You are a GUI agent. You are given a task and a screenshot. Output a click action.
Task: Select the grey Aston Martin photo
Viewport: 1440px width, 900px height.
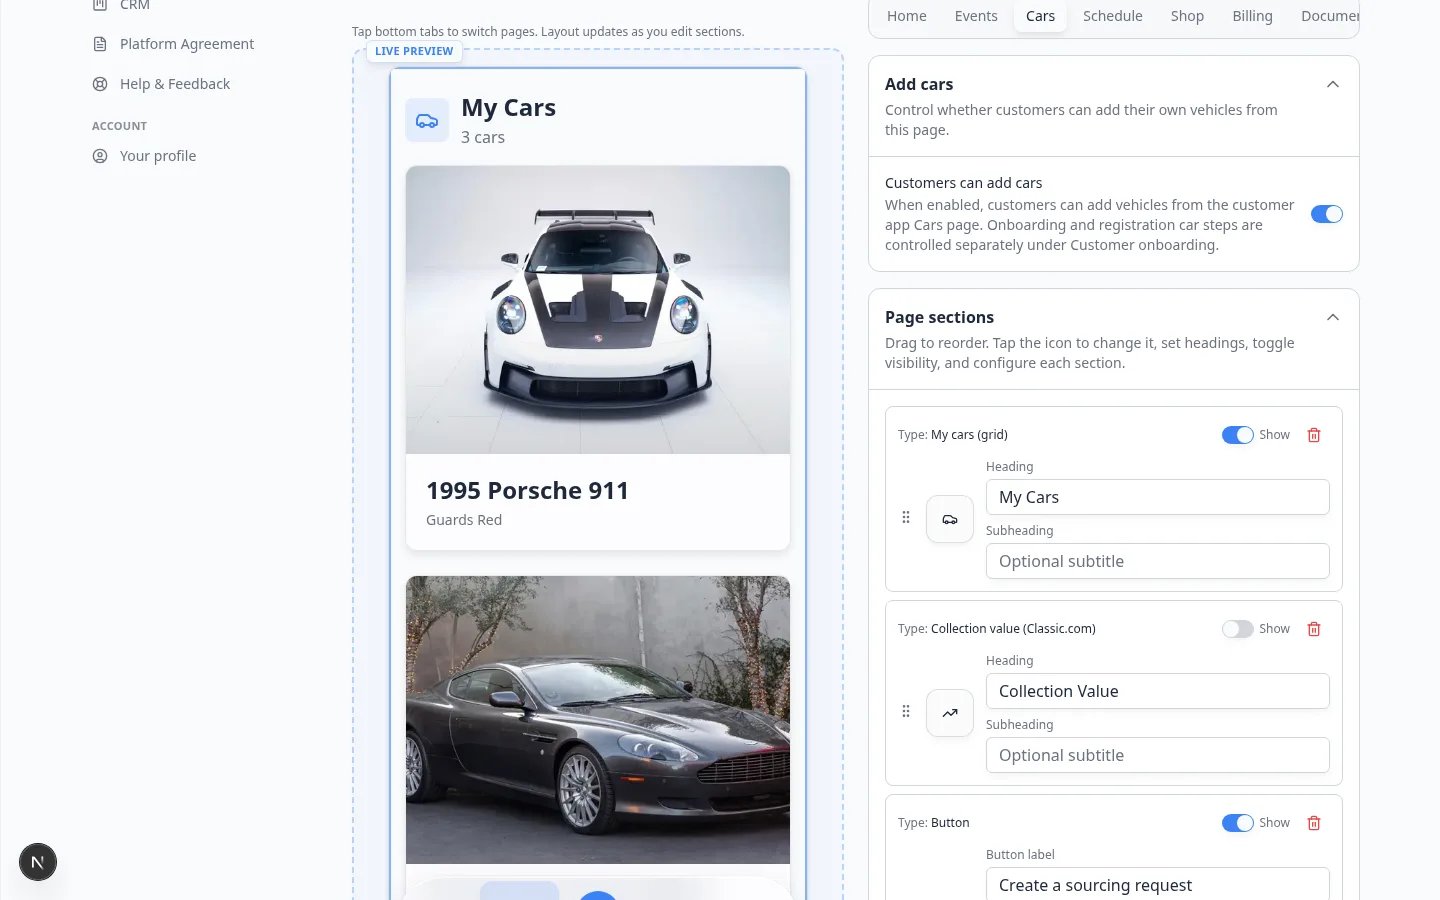coord(598,720)
